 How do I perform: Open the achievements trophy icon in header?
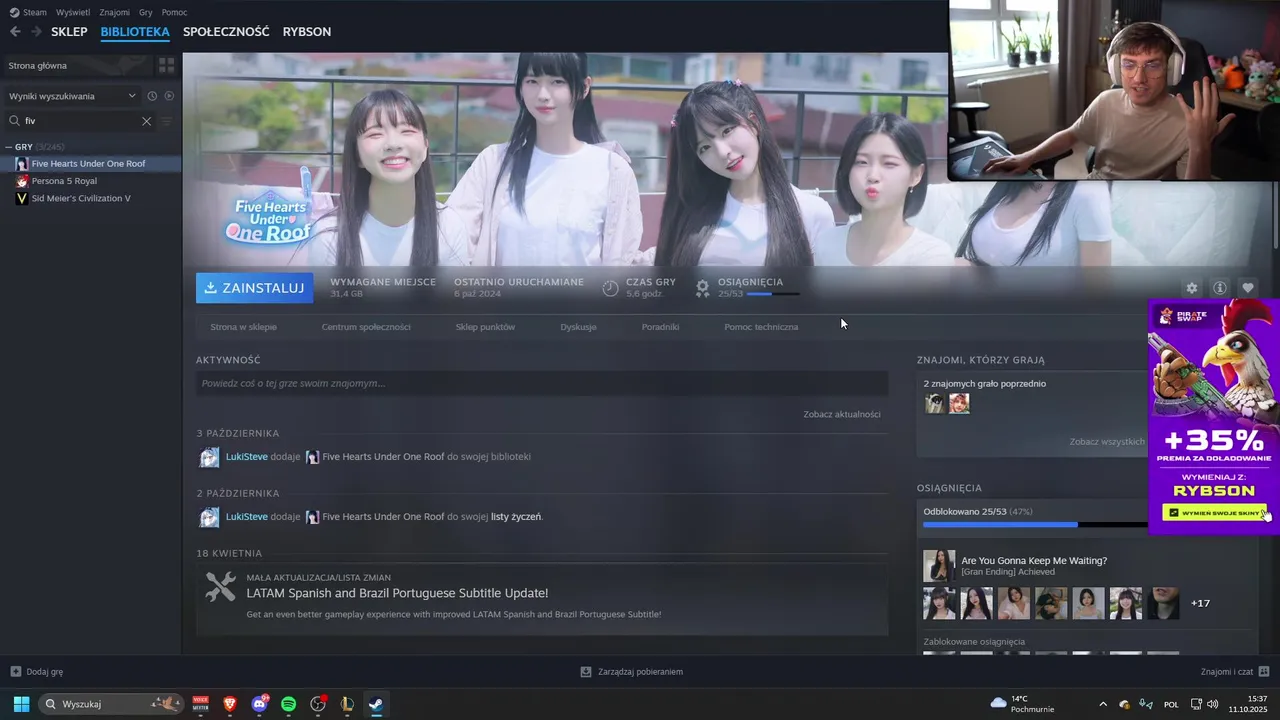click(x=703, y=288)
